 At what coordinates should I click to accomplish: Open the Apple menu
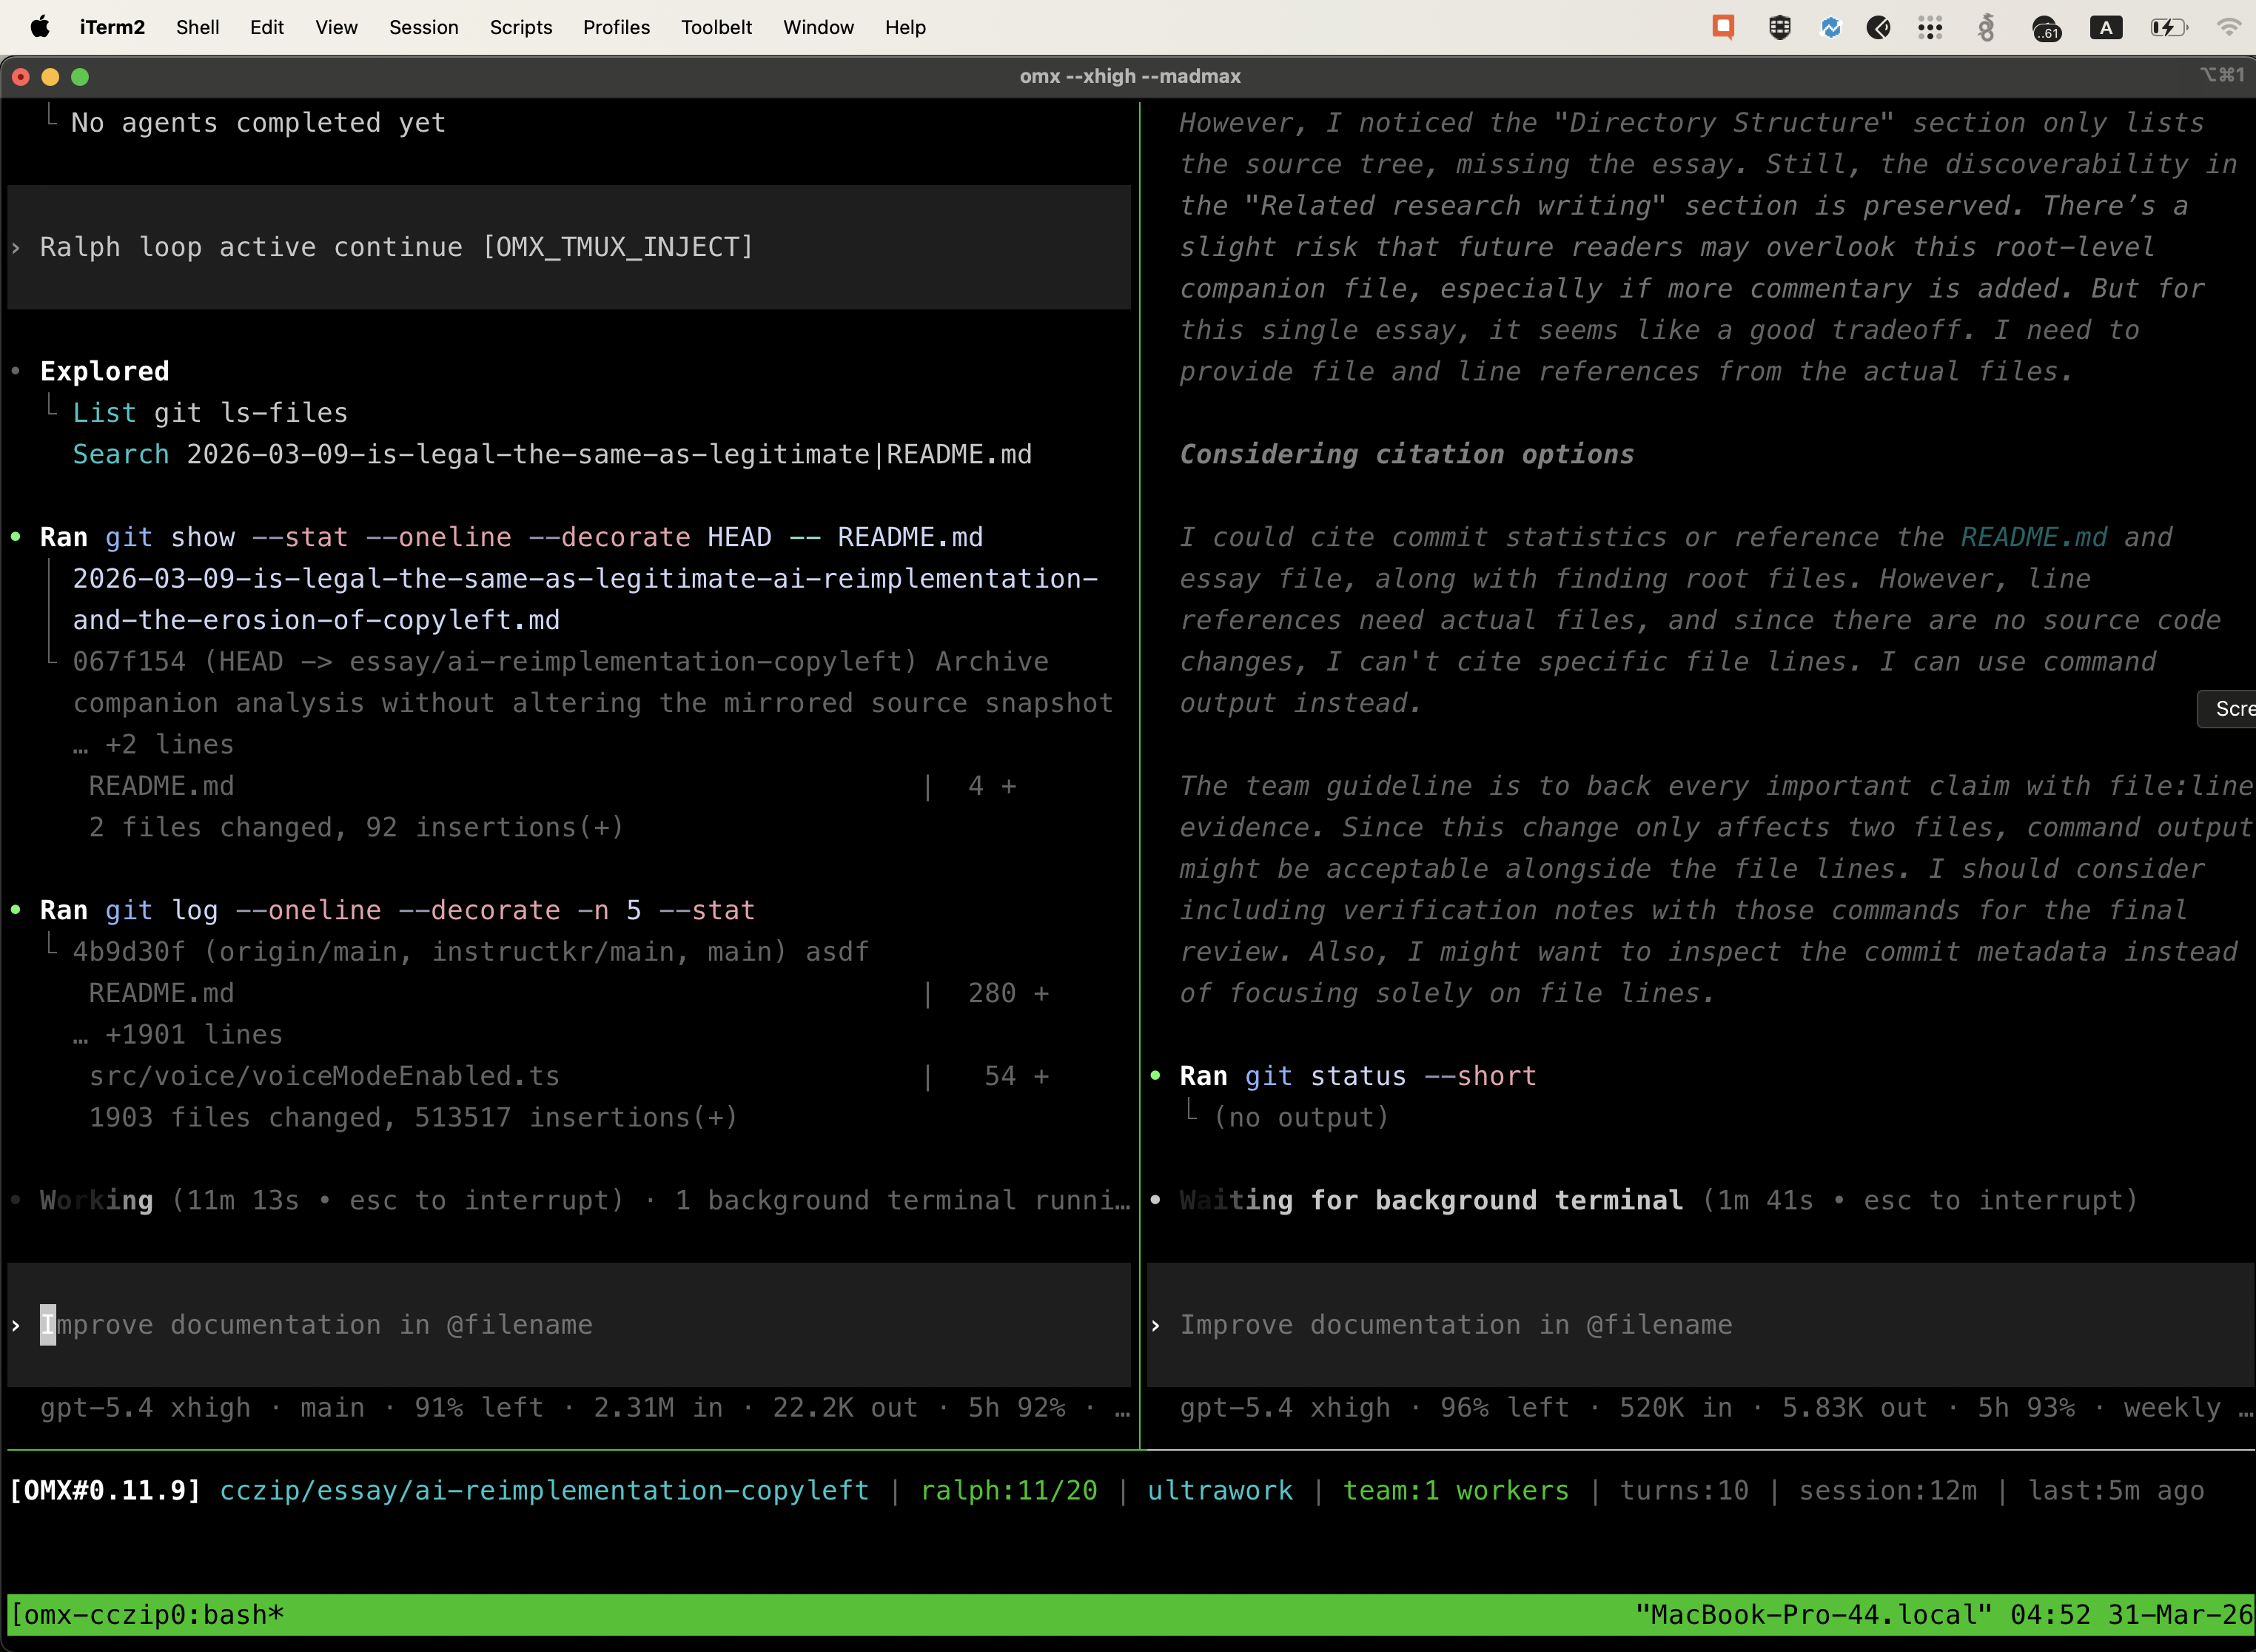click(x=39, y=27)
